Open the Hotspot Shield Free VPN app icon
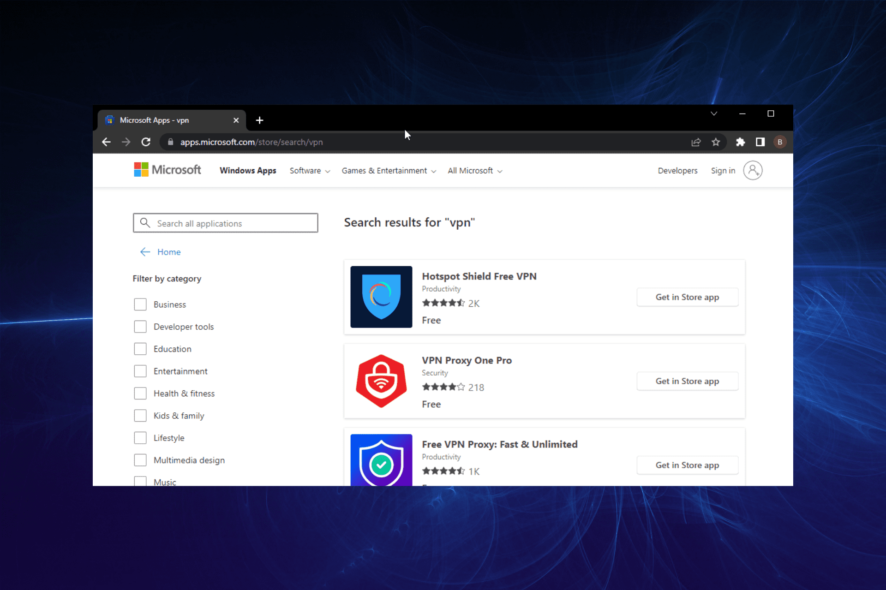The height and width of the screenshot is (590, 886). (381, 297)
